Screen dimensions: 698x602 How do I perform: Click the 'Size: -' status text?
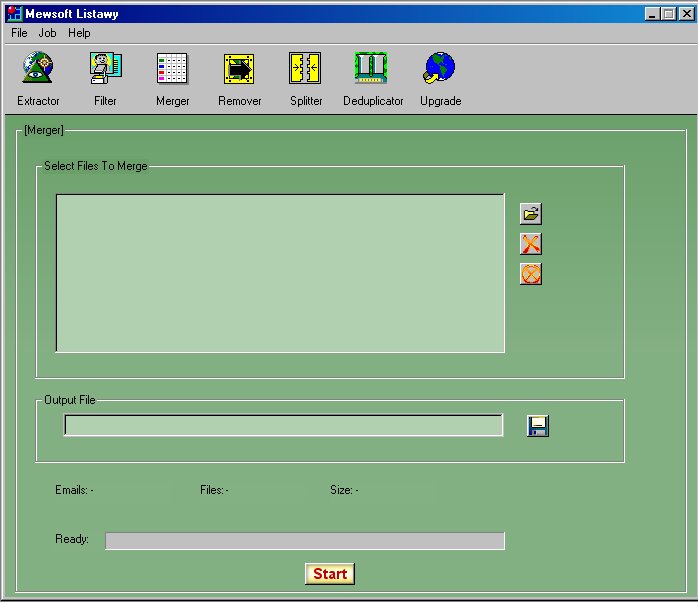[344, 490]
